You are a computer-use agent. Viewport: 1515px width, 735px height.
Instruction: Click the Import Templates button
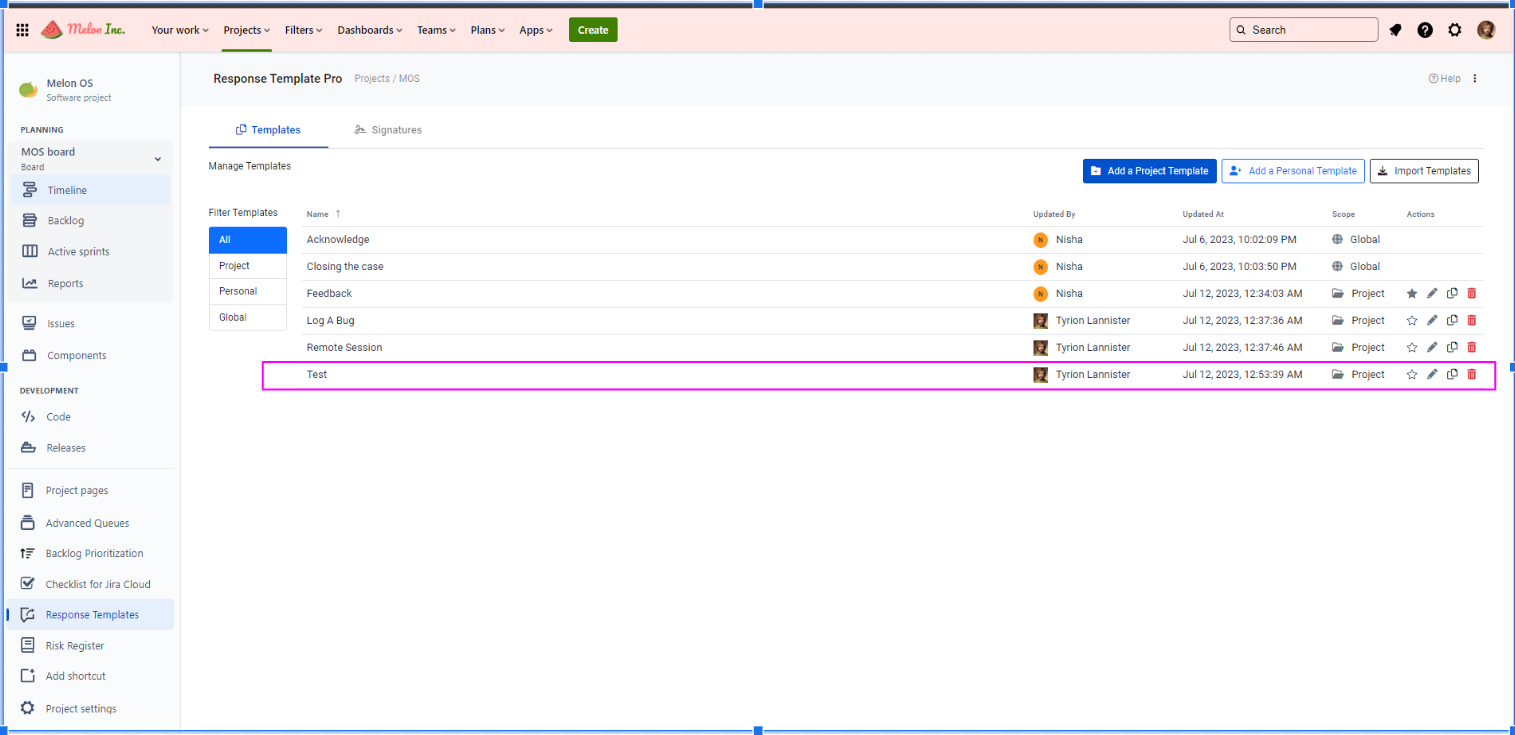pos(1423,171)
